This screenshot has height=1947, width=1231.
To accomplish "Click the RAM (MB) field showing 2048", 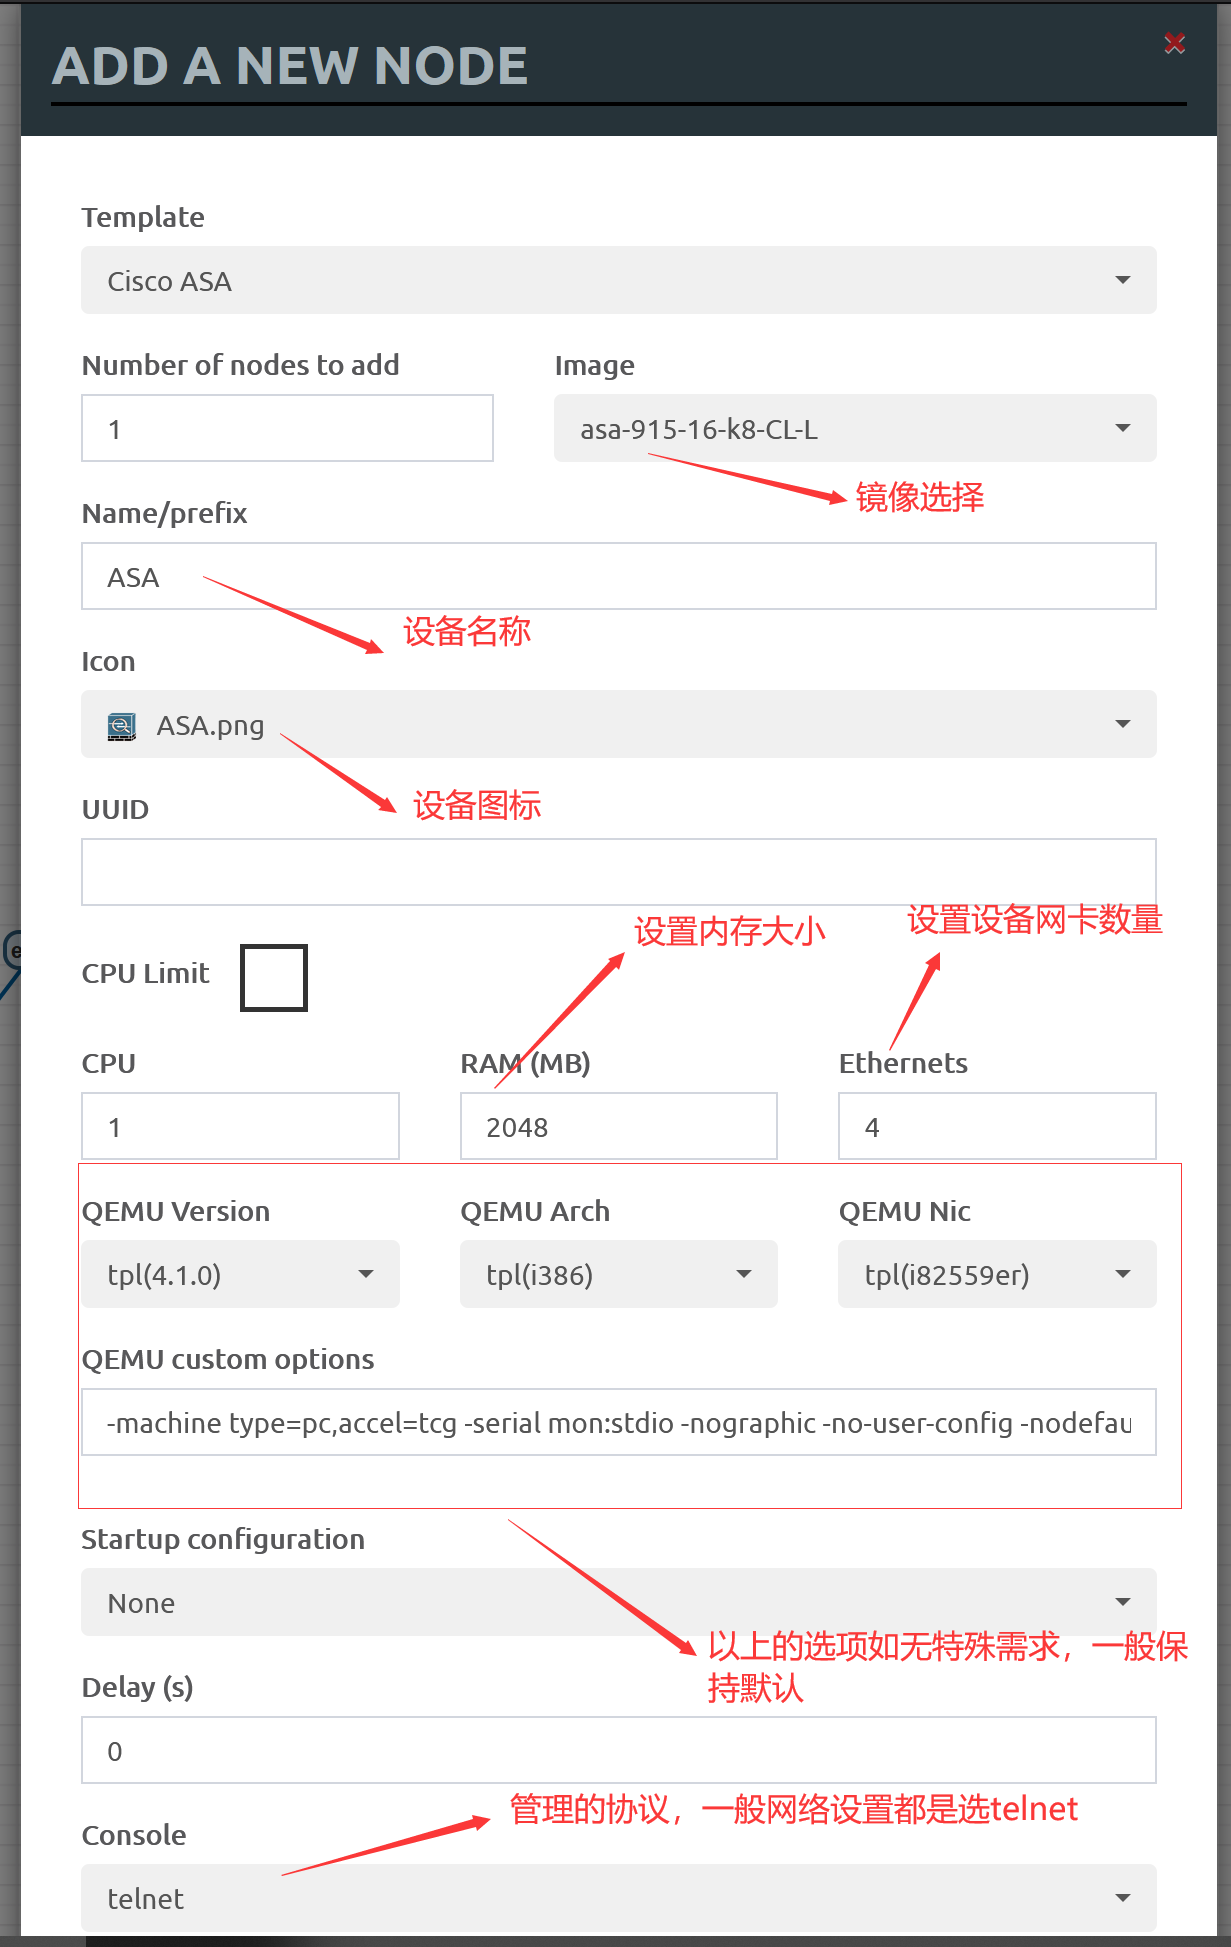I will [x=618, y=1126].
